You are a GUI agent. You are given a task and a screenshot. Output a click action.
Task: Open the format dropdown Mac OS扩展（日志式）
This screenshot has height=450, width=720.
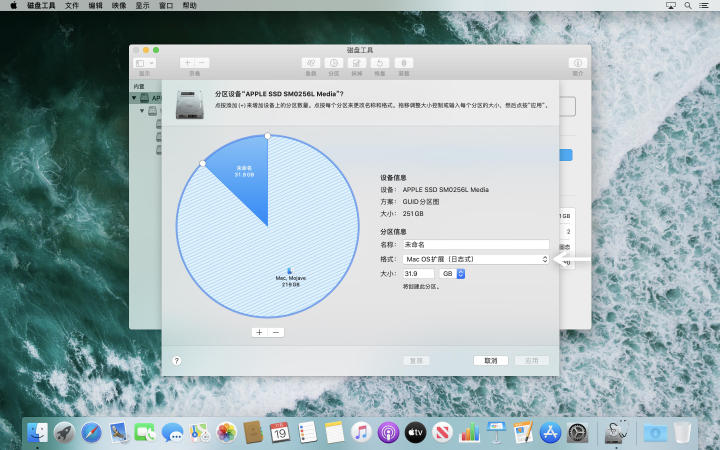click(476, 259)
